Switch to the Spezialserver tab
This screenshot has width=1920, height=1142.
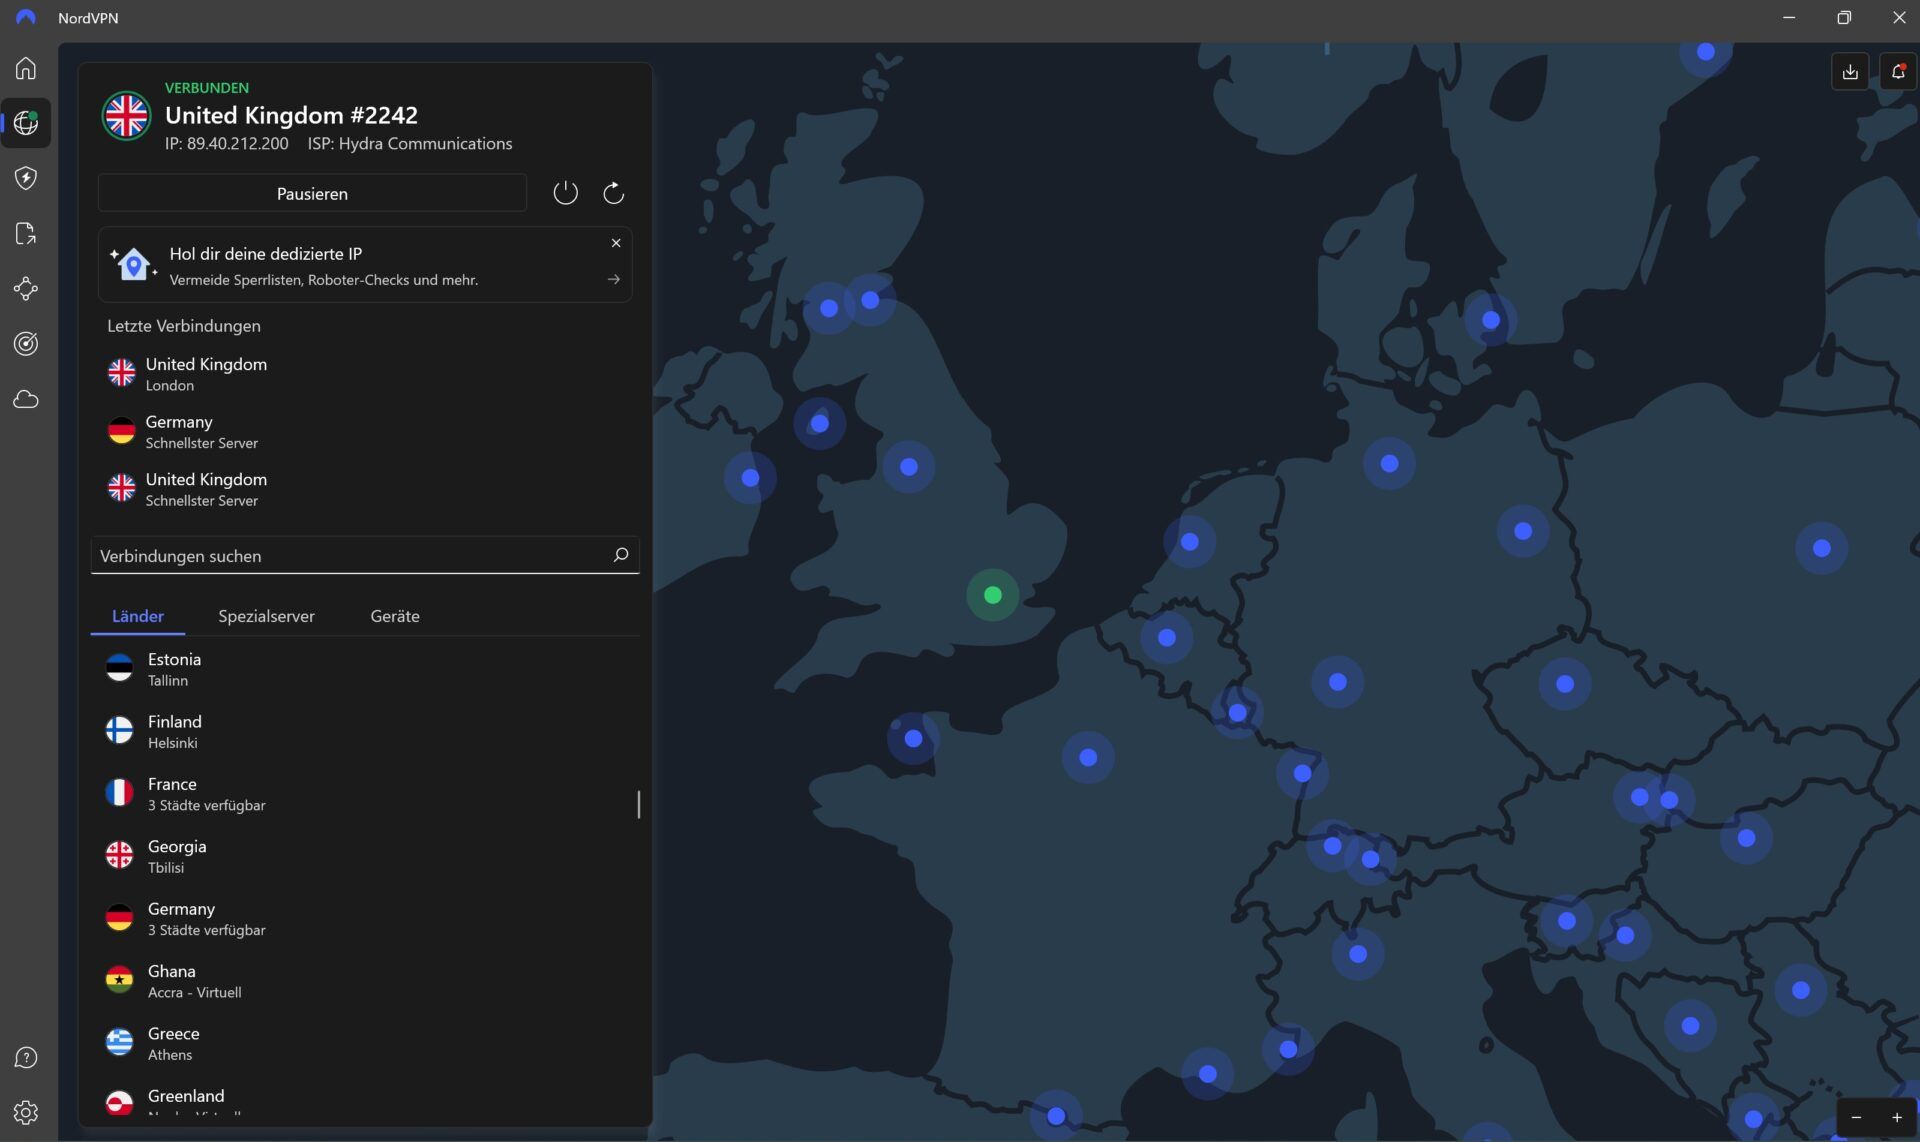pyautogui.click(x=266, y=616)
